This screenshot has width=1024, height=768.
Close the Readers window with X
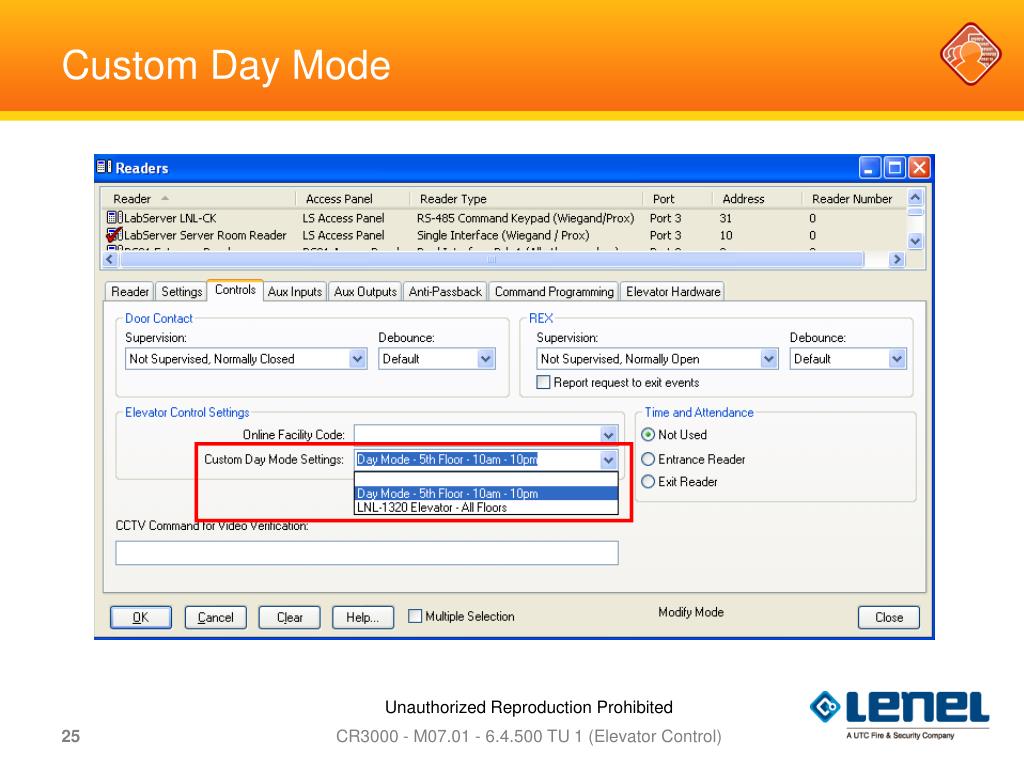click(920, 168)
